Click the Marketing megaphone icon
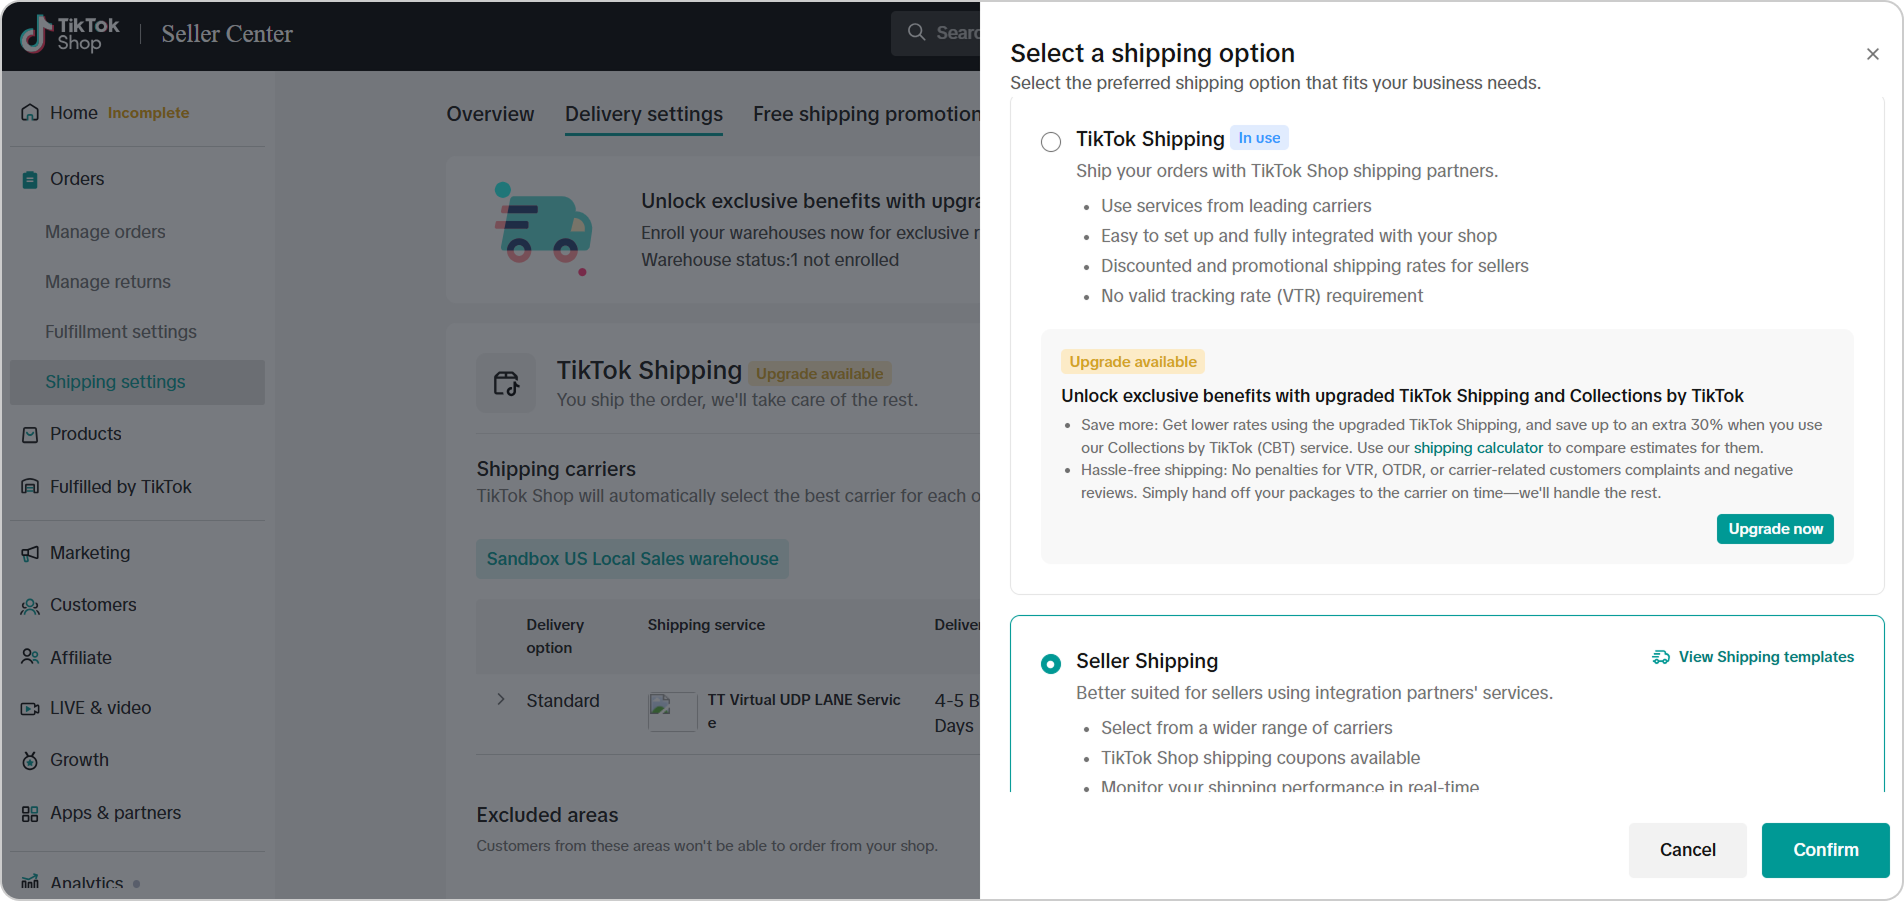This screenshot has width=1904, height=901. pos(30,553)
